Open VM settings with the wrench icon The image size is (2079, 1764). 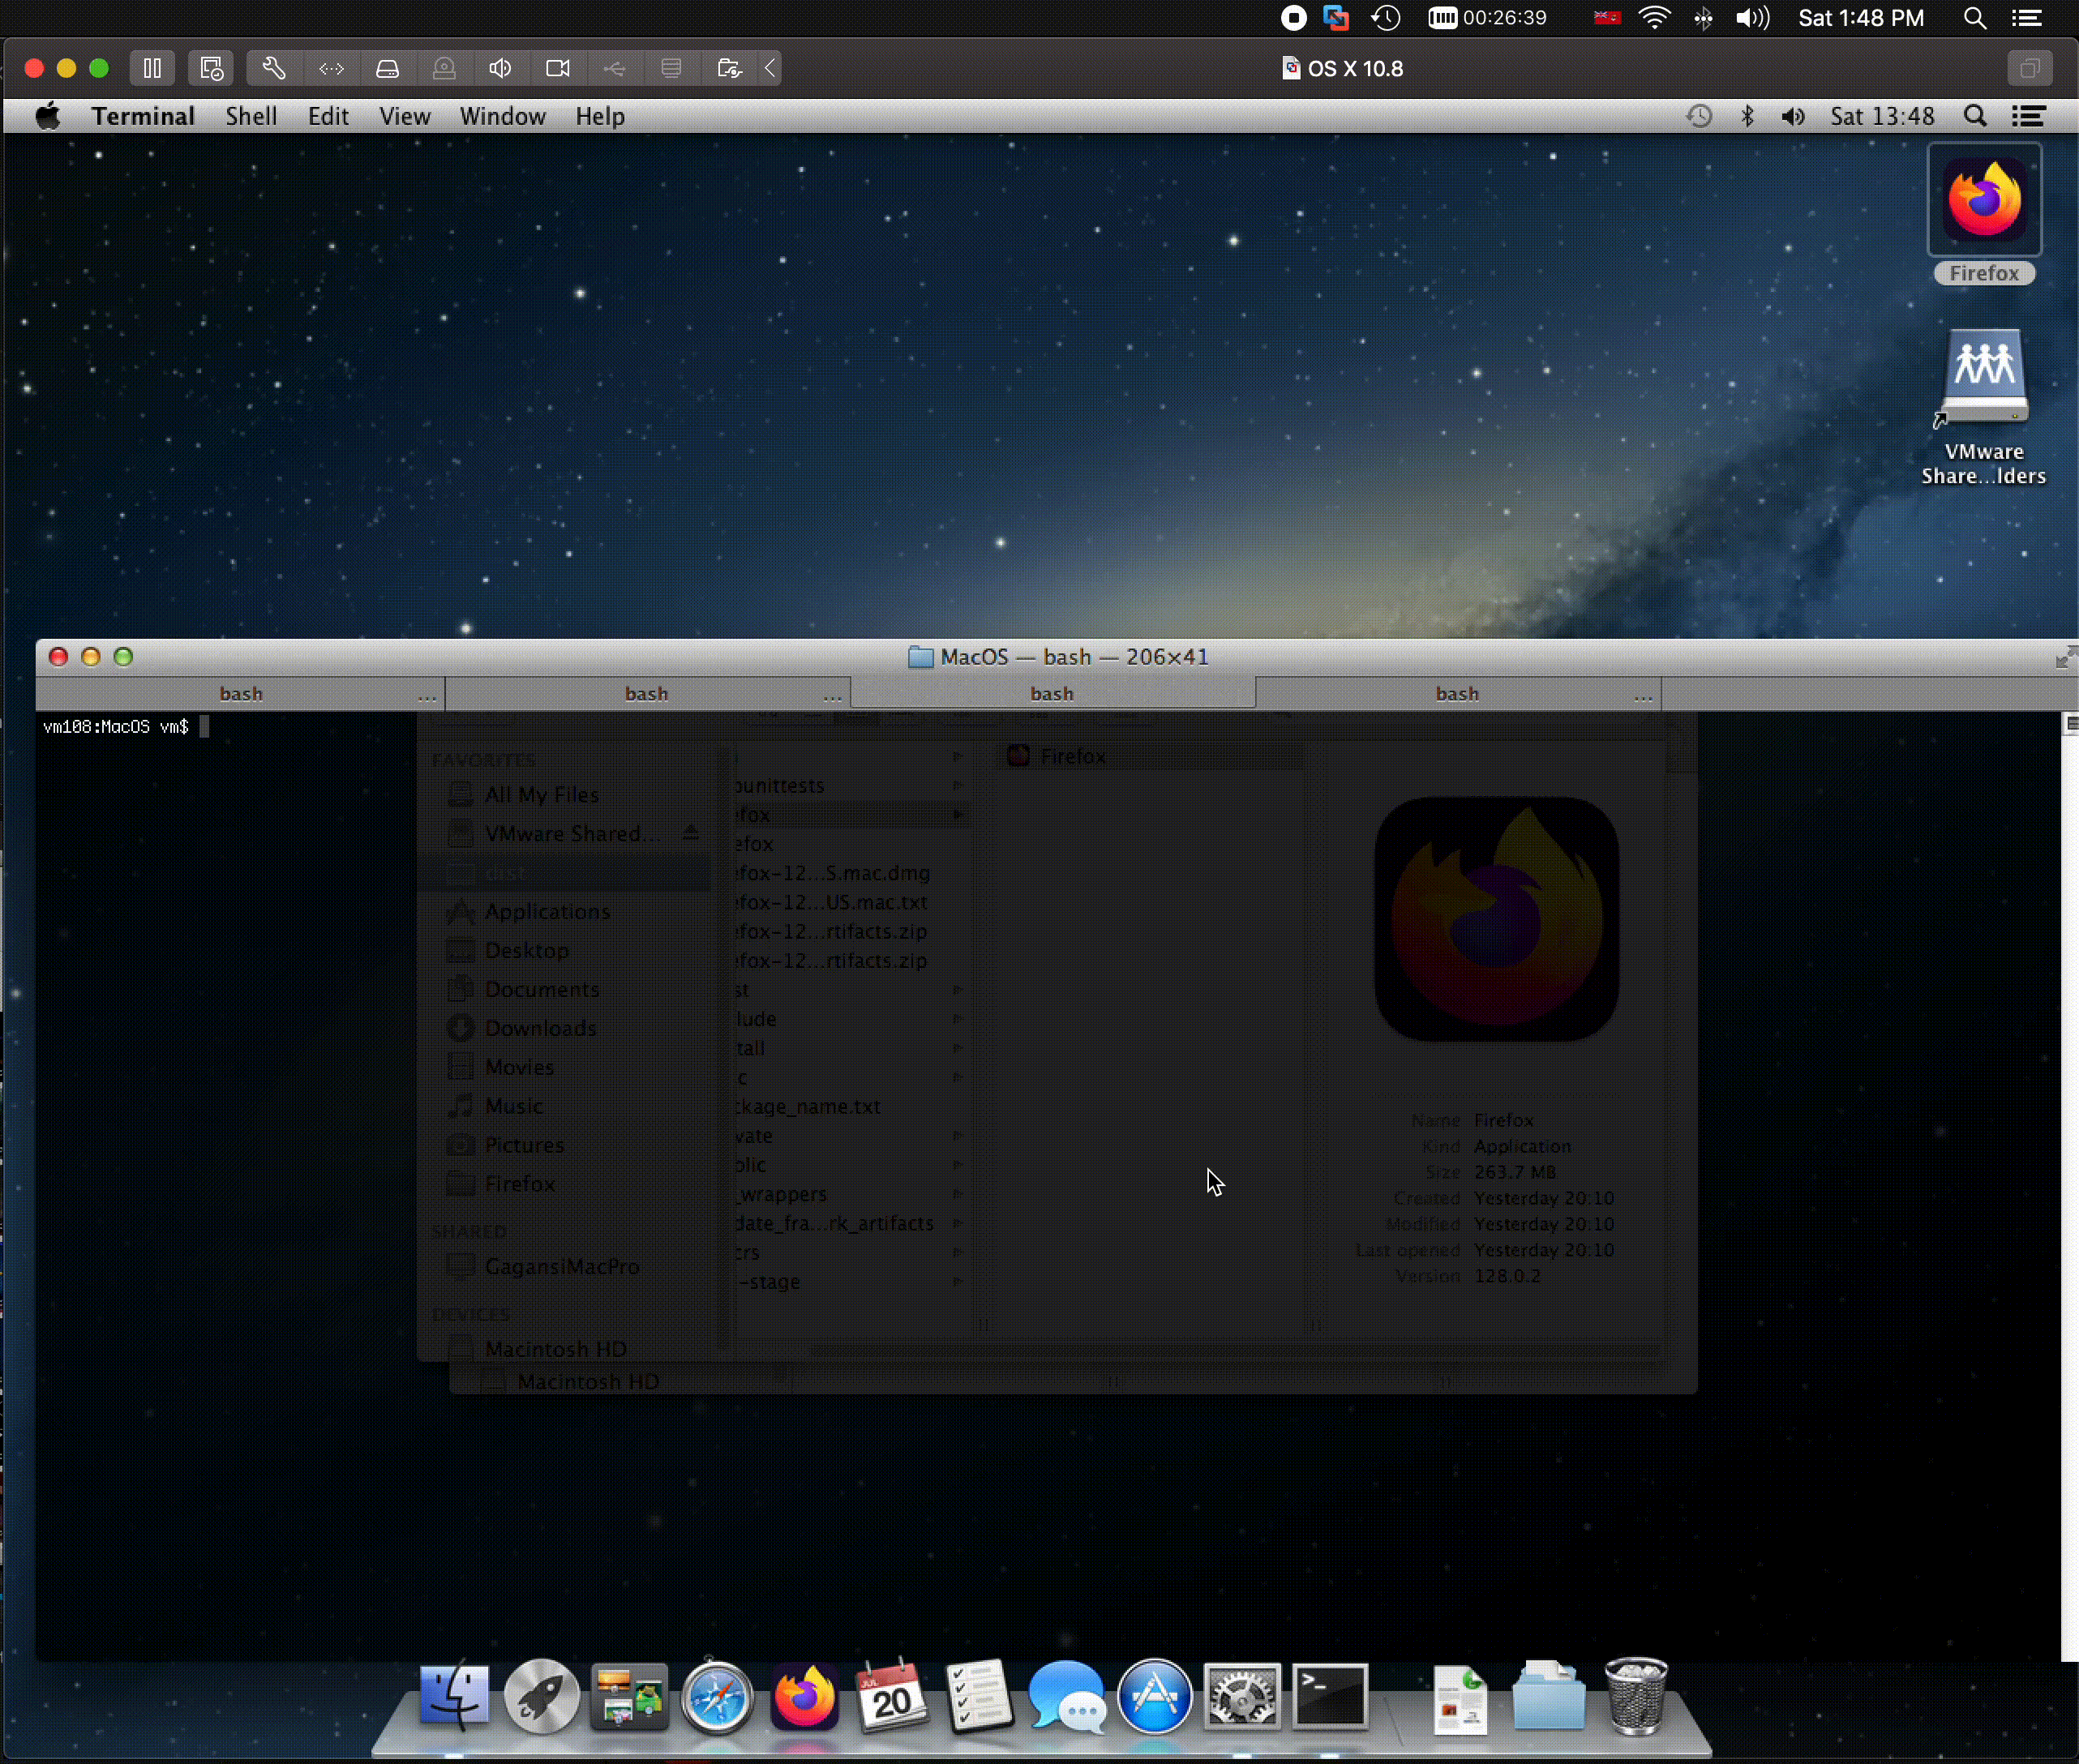click(x=274, y=68)
